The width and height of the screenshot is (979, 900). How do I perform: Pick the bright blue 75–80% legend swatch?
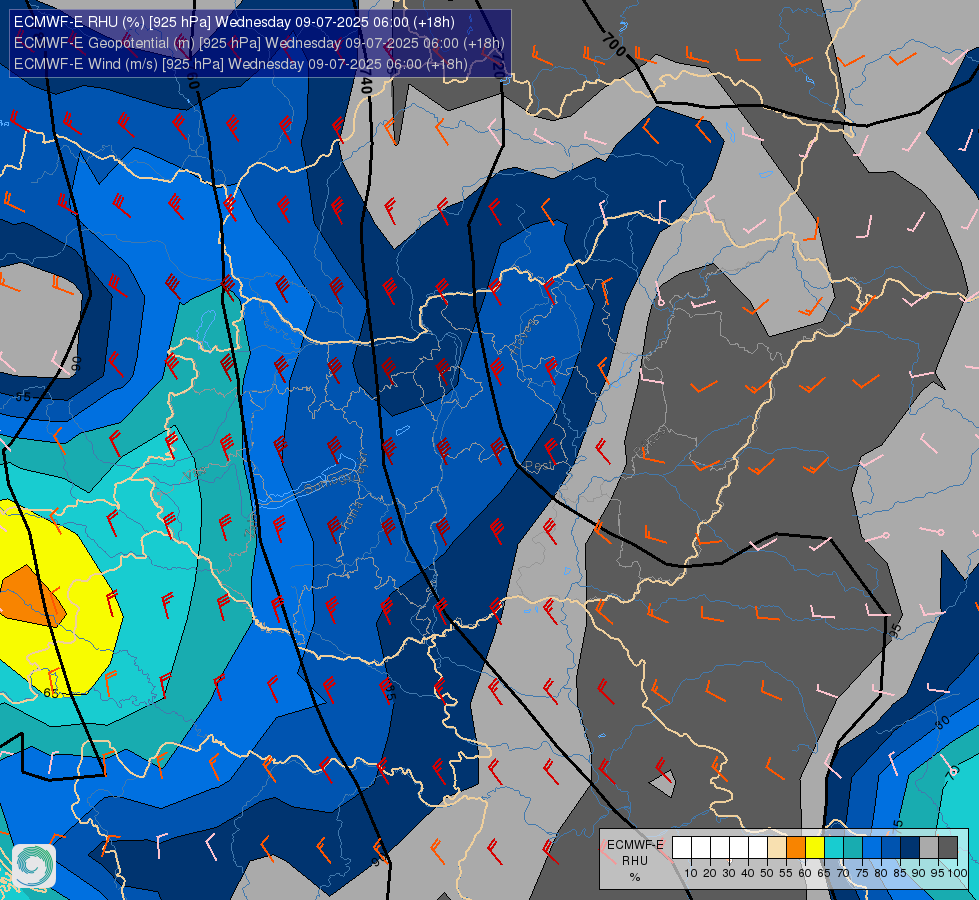(x=873, y=848)
